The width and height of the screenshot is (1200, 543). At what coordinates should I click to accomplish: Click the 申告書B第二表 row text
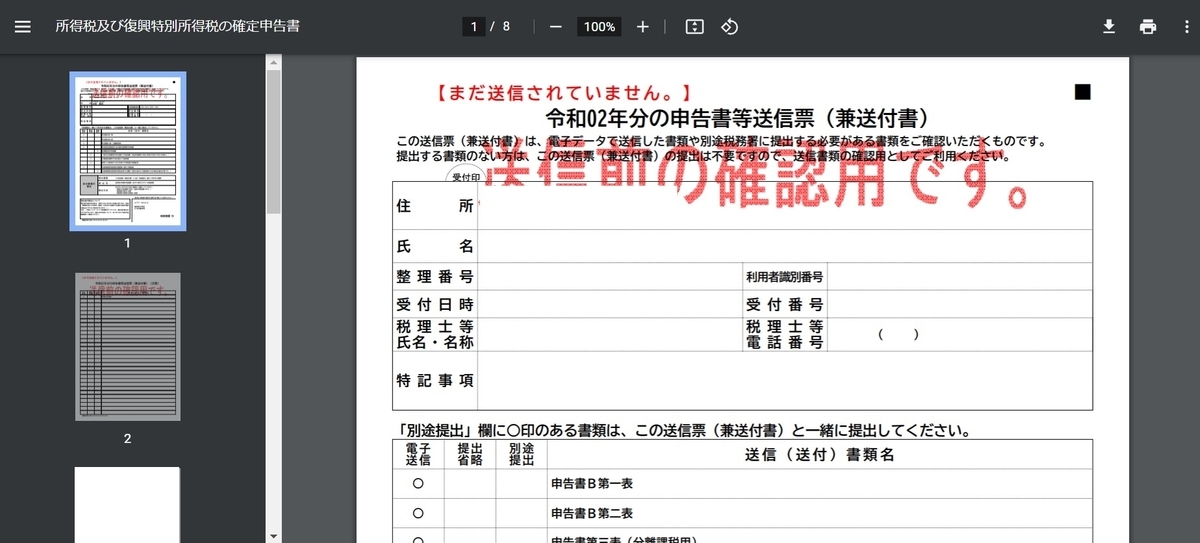coord(592,513)
